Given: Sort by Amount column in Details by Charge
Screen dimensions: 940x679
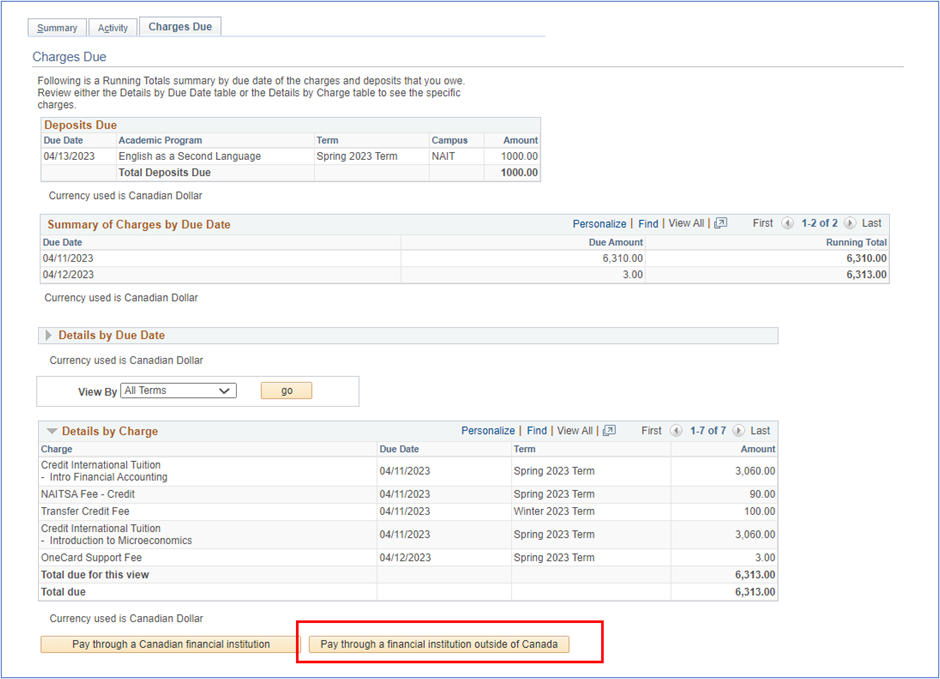Looking at the screenshot, I should (x=758, y=449).
